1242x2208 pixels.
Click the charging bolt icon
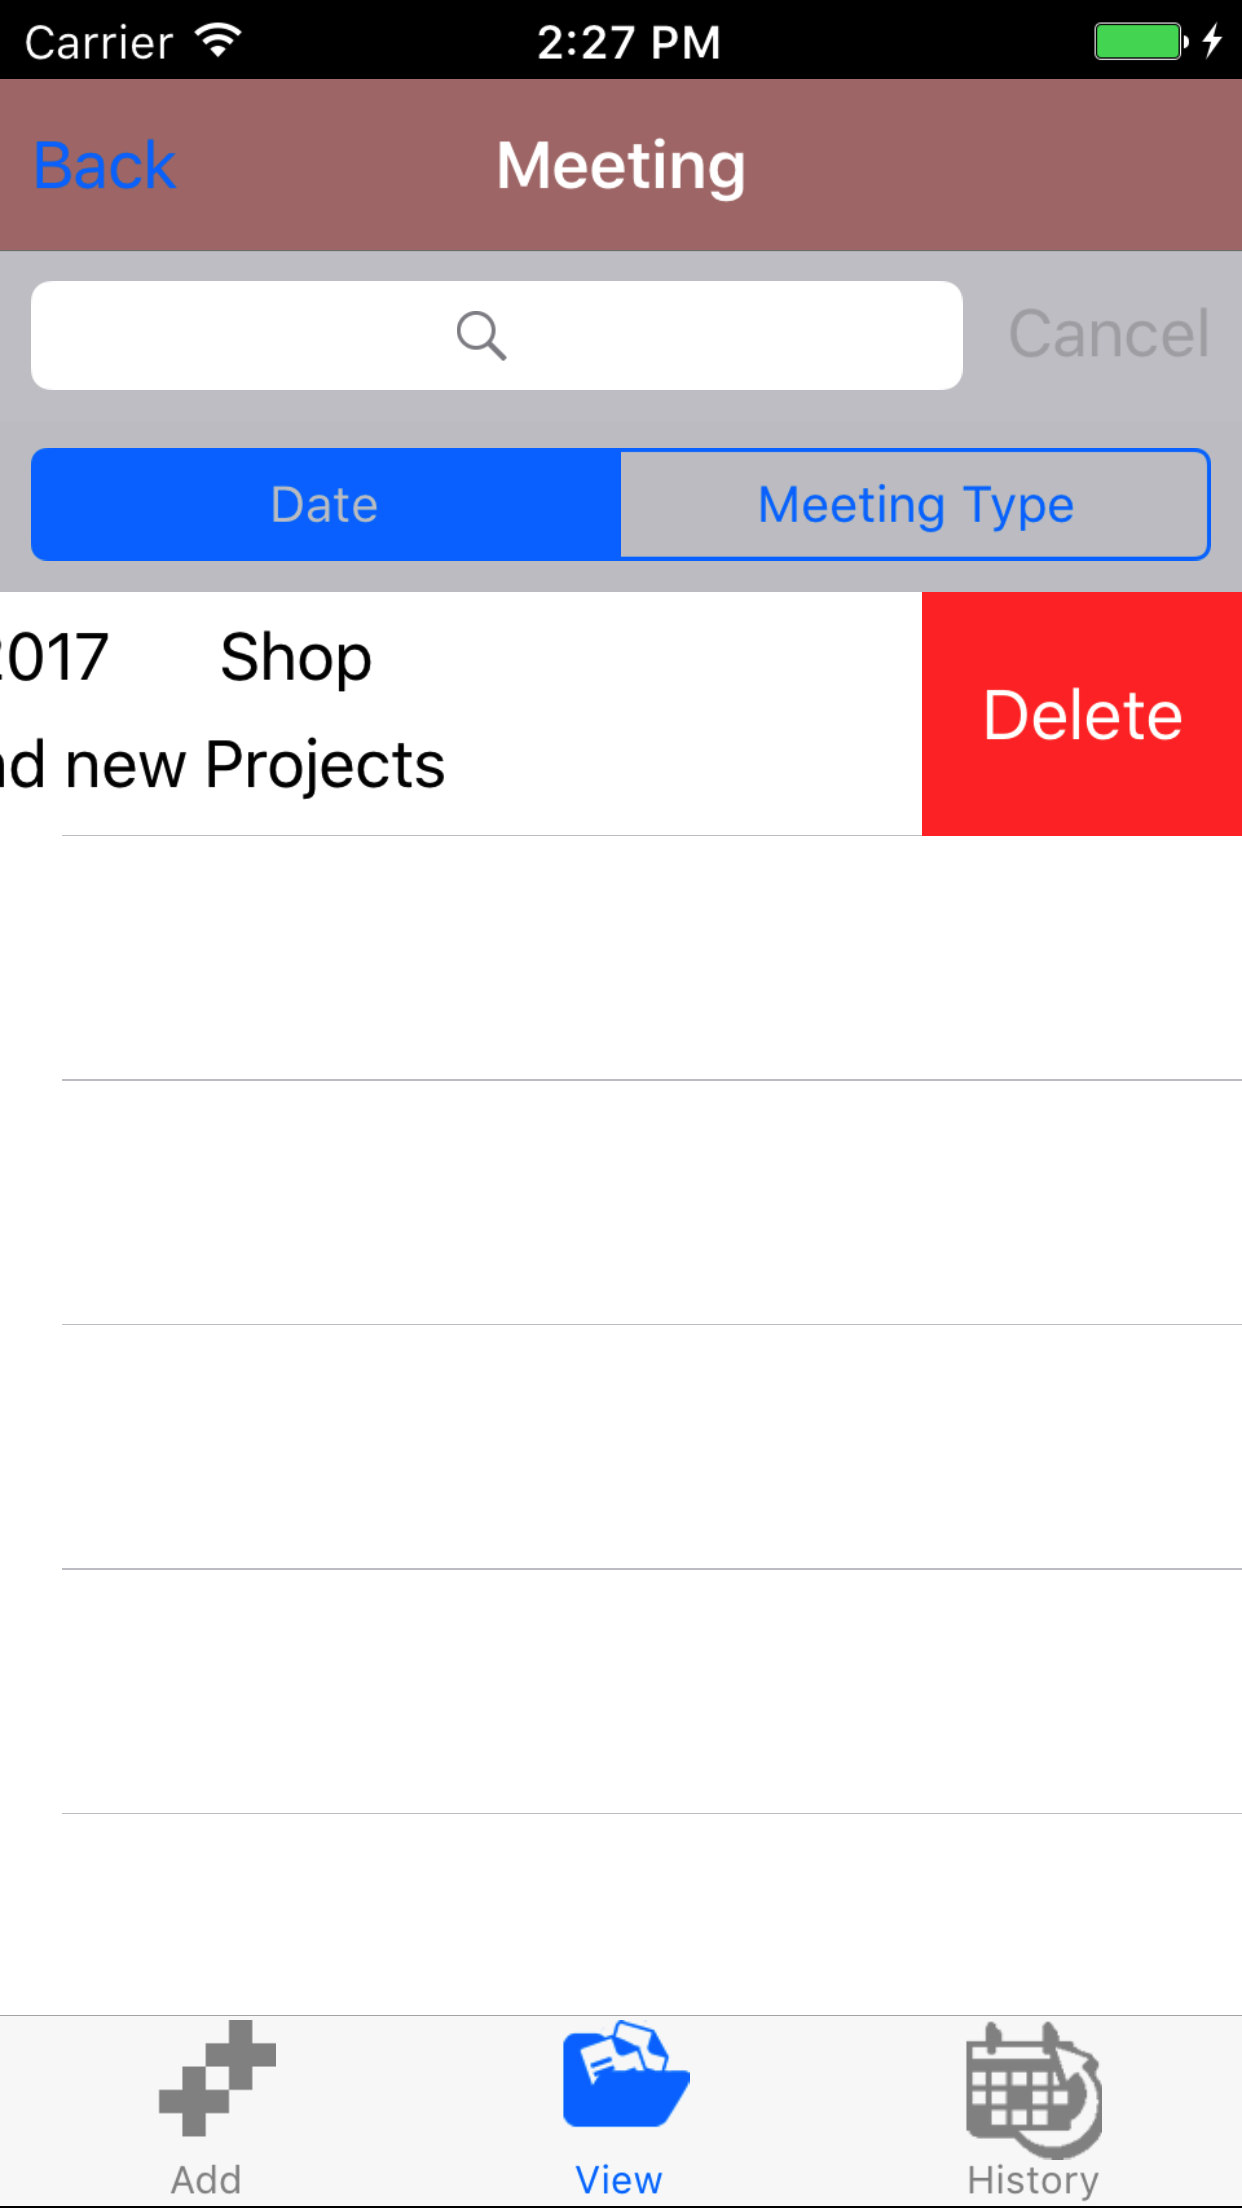pyautogui.click(x=1212, y=41)
